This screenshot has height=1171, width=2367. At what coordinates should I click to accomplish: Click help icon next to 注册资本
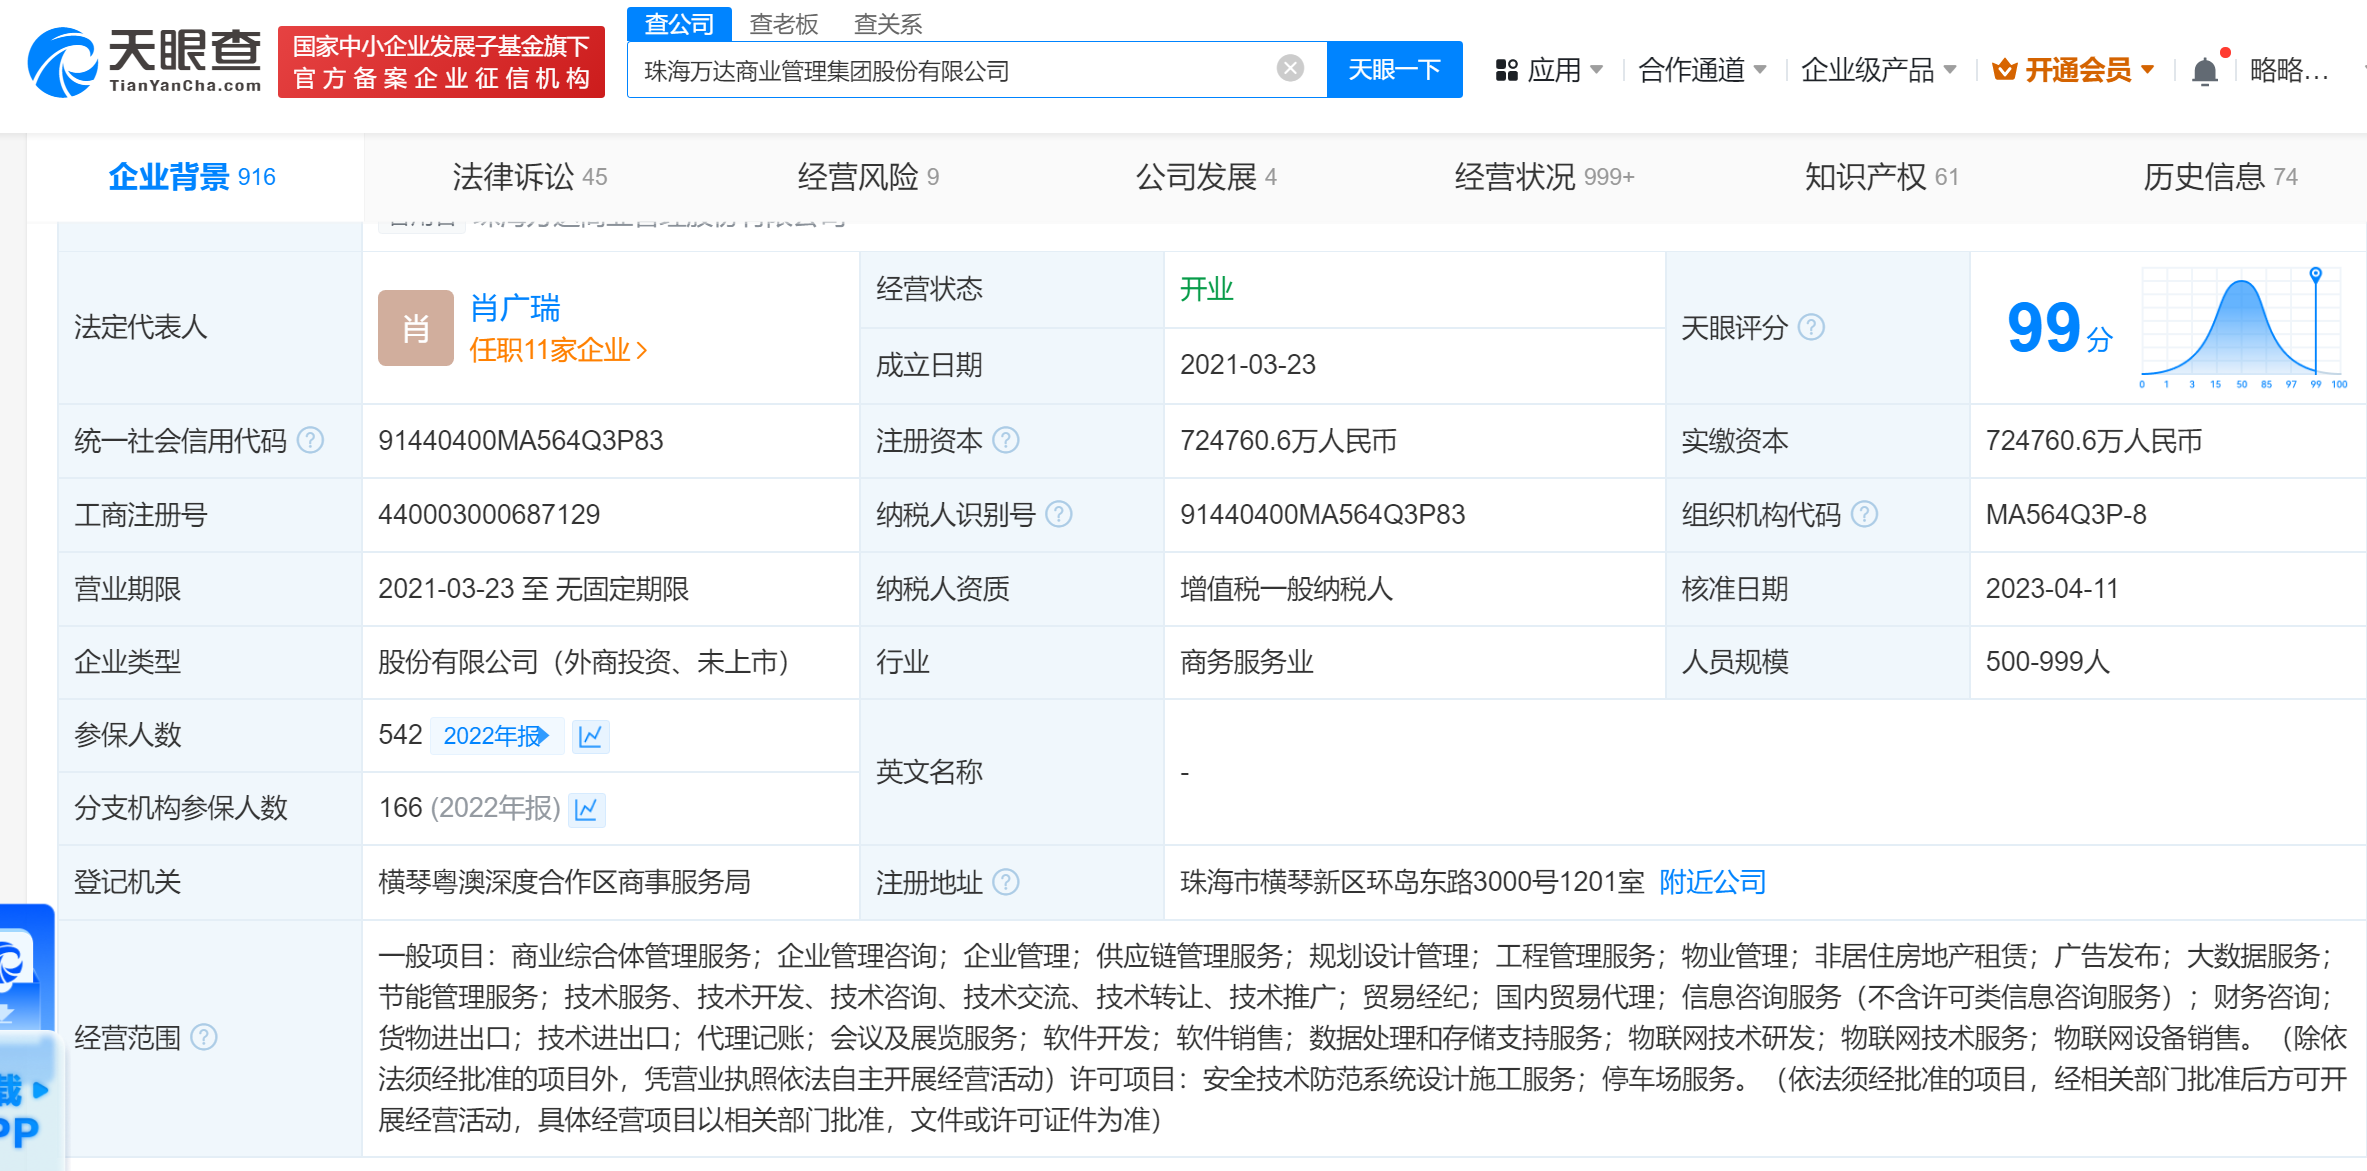1006,441
